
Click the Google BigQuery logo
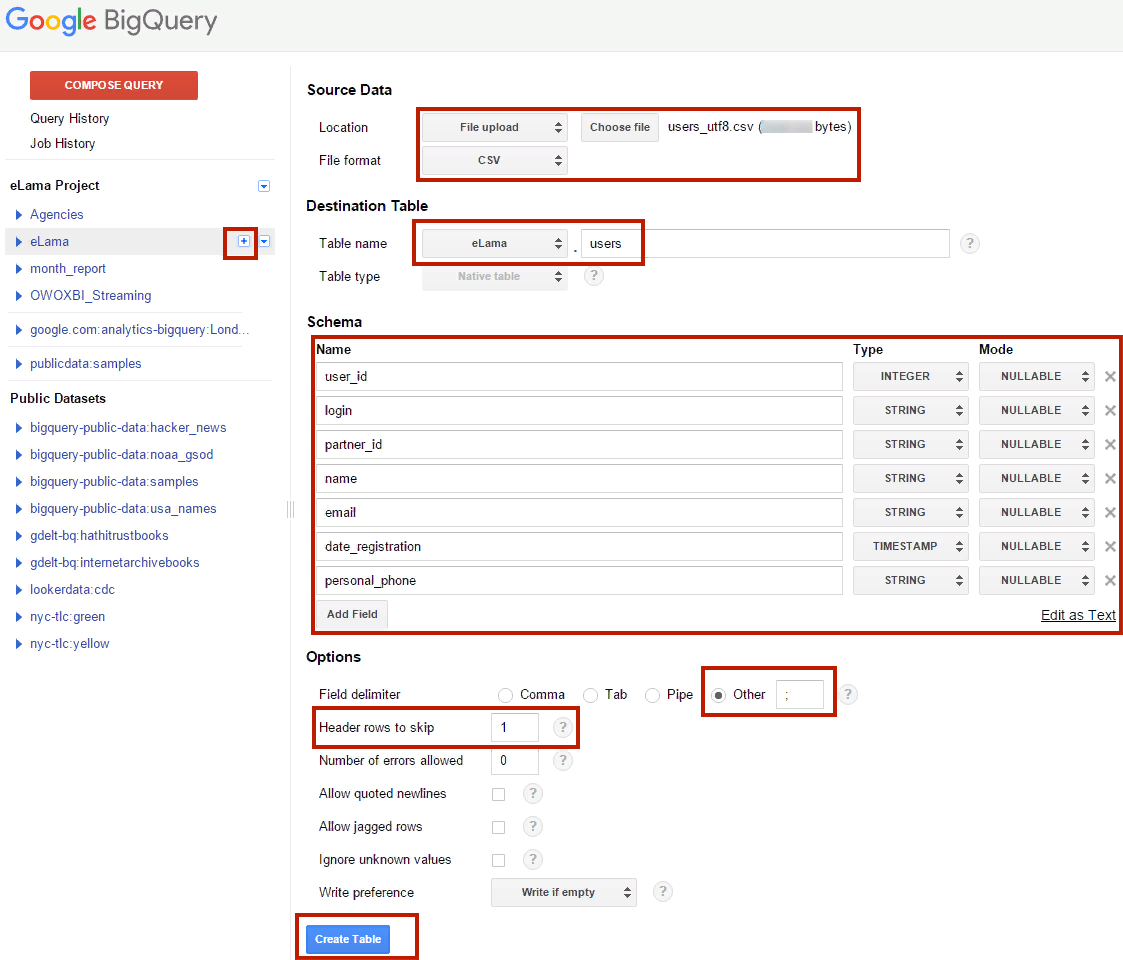[111, 21]
